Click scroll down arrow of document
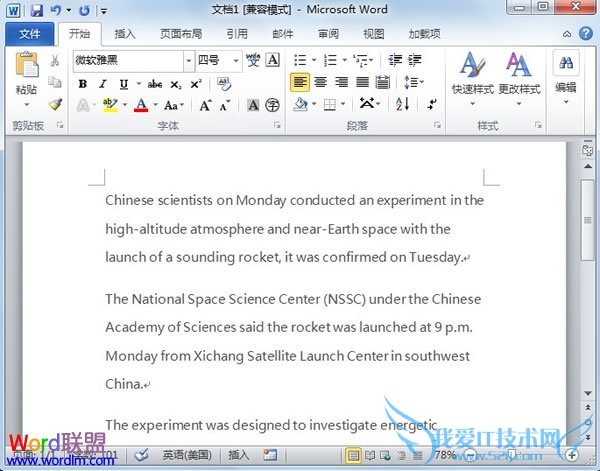The image size is (600, 471). [x=587, y=393]
